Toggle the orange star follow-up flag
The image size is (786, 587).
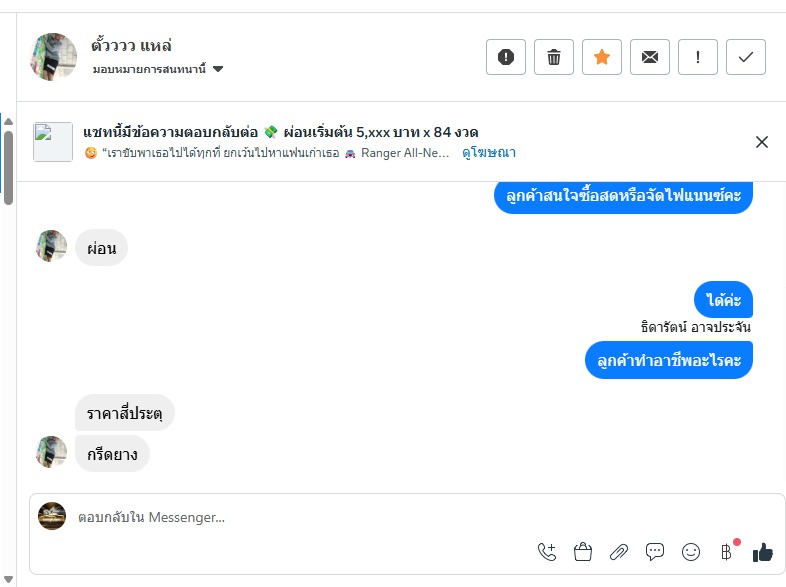pyautogui.click(x=602, y=57)
